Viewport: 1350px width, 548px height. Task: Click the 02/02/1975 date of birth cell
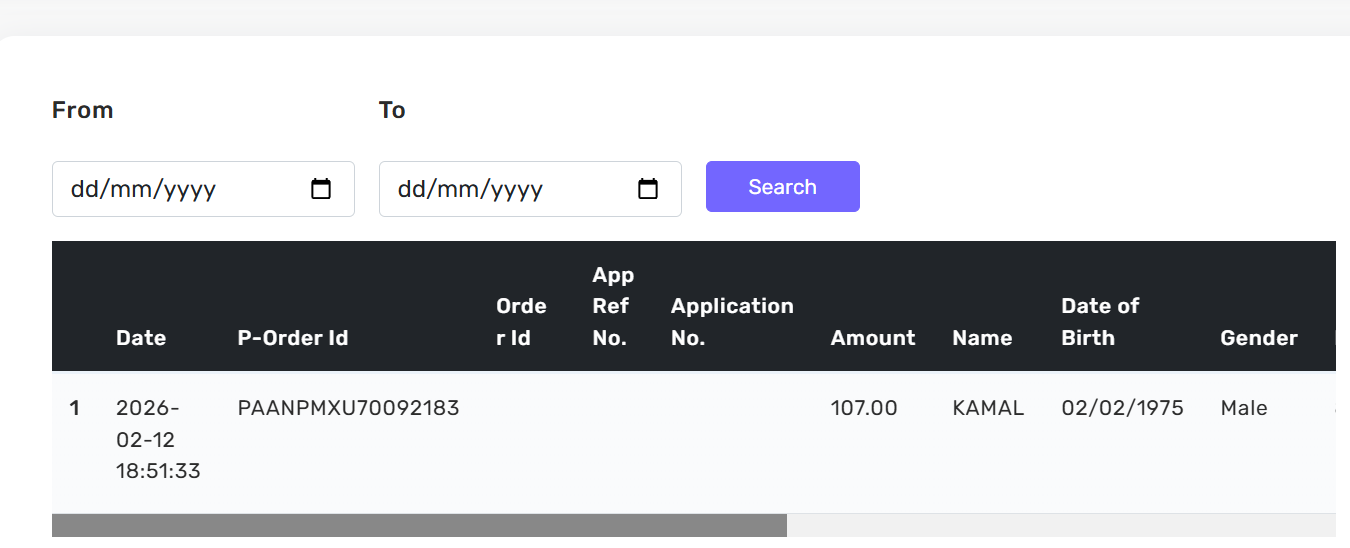click(1122, 408)
